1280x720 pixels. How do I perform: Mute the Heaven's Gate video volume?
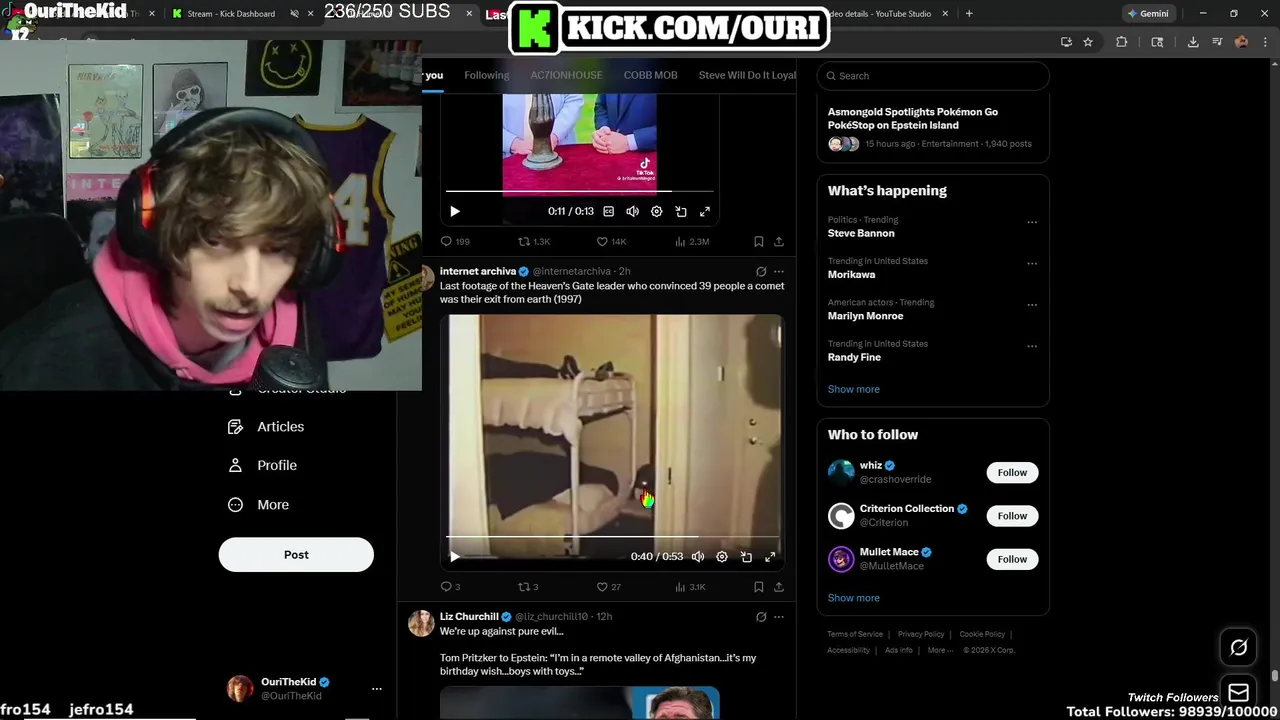click(698, 557)
